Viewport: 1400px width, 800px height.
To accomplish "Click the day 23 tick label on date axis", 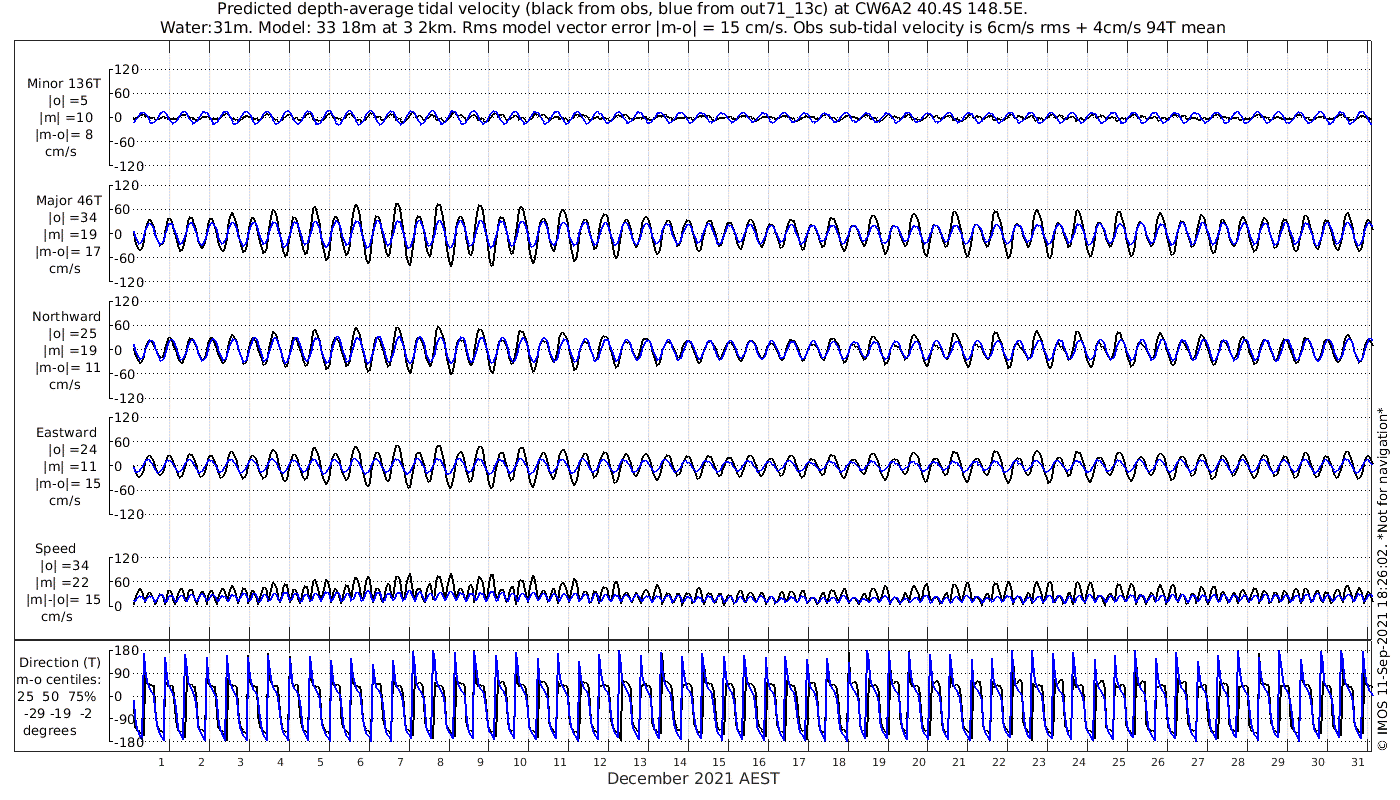I will pos(1039,761).
